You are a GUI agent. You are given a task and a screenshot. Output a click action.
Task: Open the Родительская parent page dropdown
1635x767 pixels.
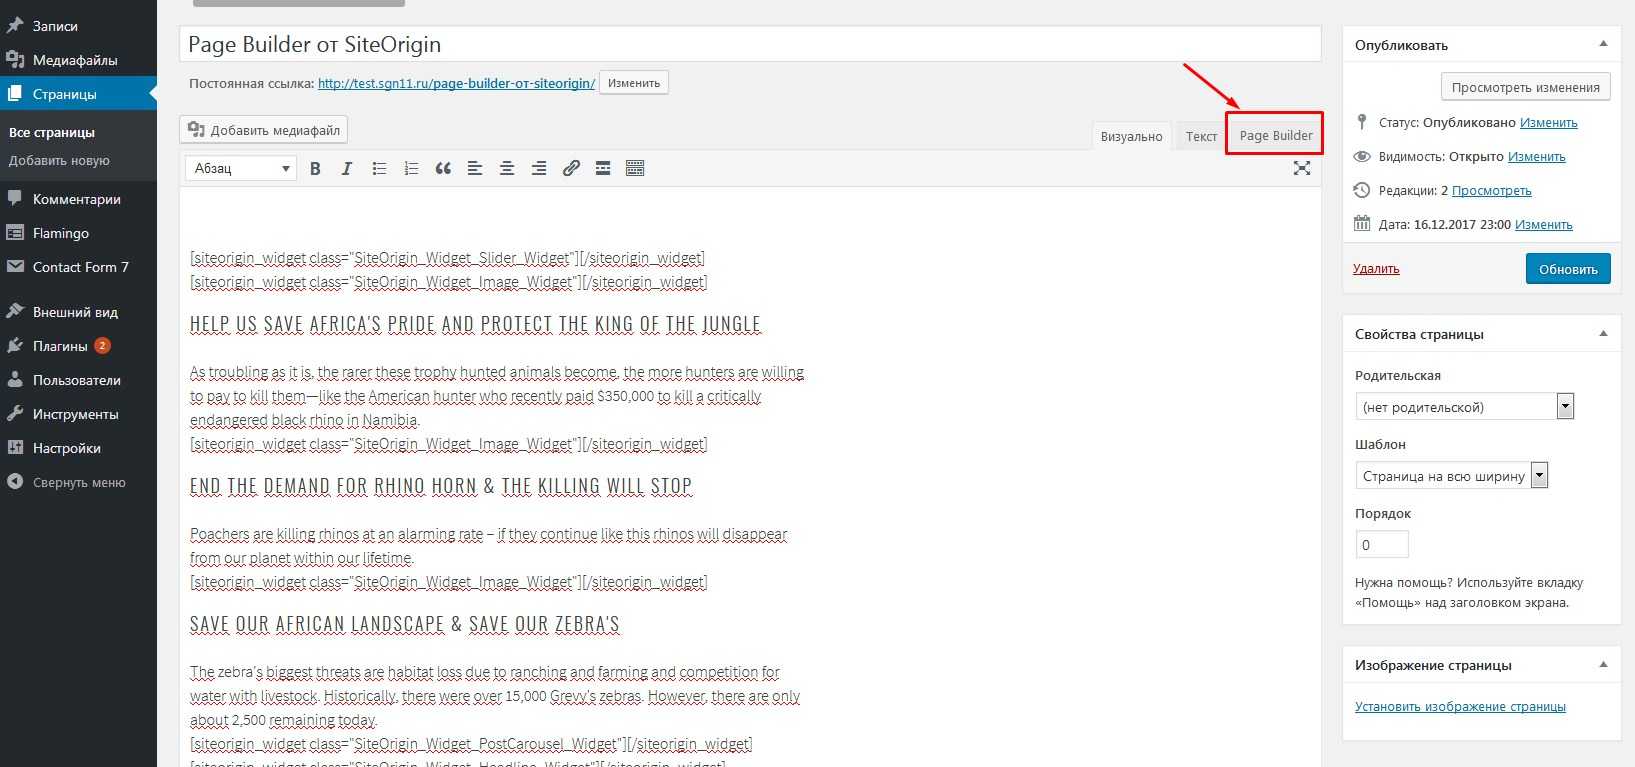pyautogui.click(x=1464, y=407)
